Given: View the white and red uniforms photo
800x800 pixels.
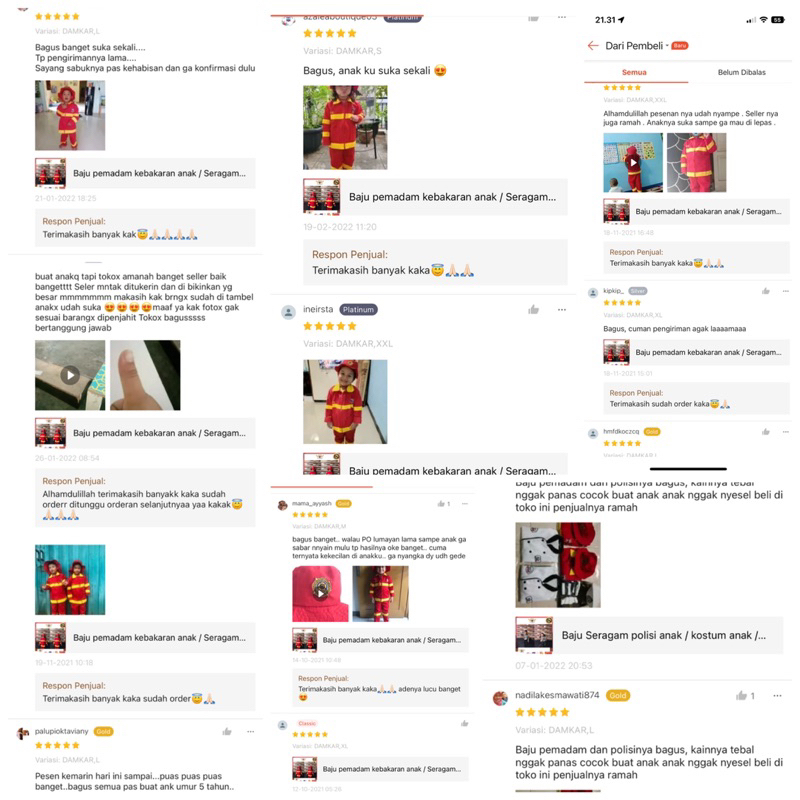Looking at the screenshot, I should tap(558, 565).
